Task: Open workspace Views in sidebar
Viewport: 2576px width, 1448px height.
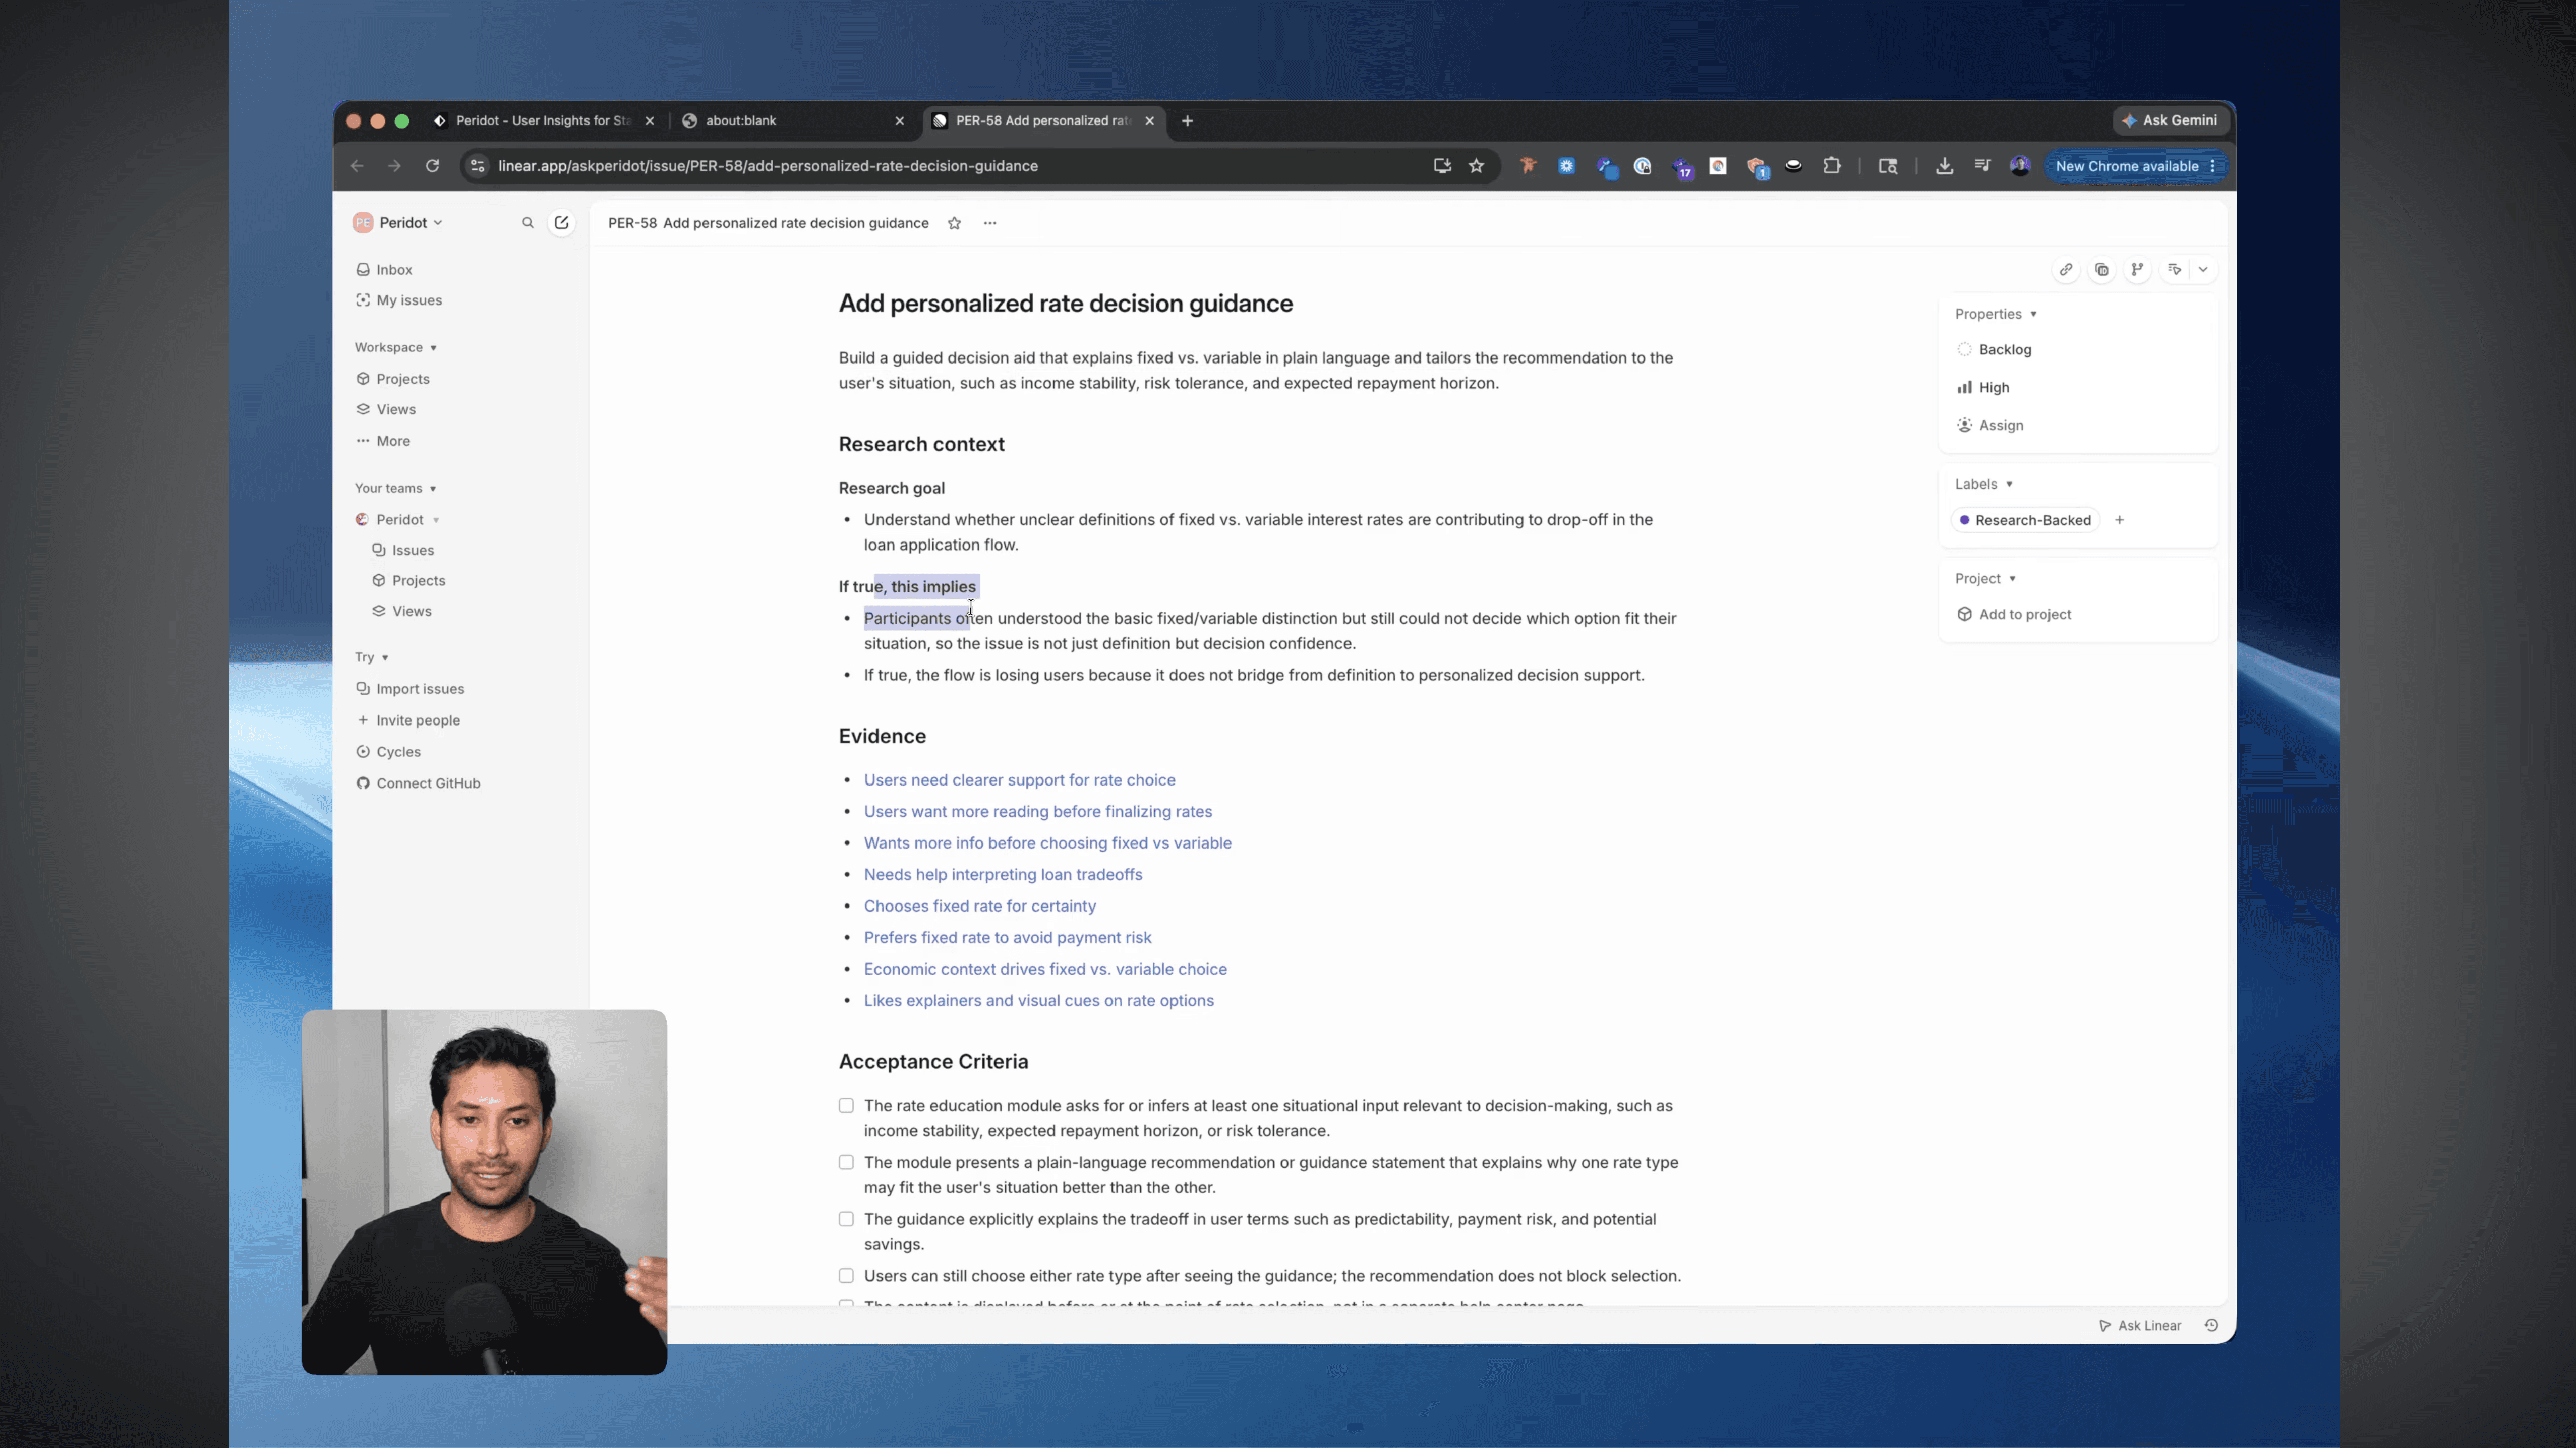Action: coord(385,409)
